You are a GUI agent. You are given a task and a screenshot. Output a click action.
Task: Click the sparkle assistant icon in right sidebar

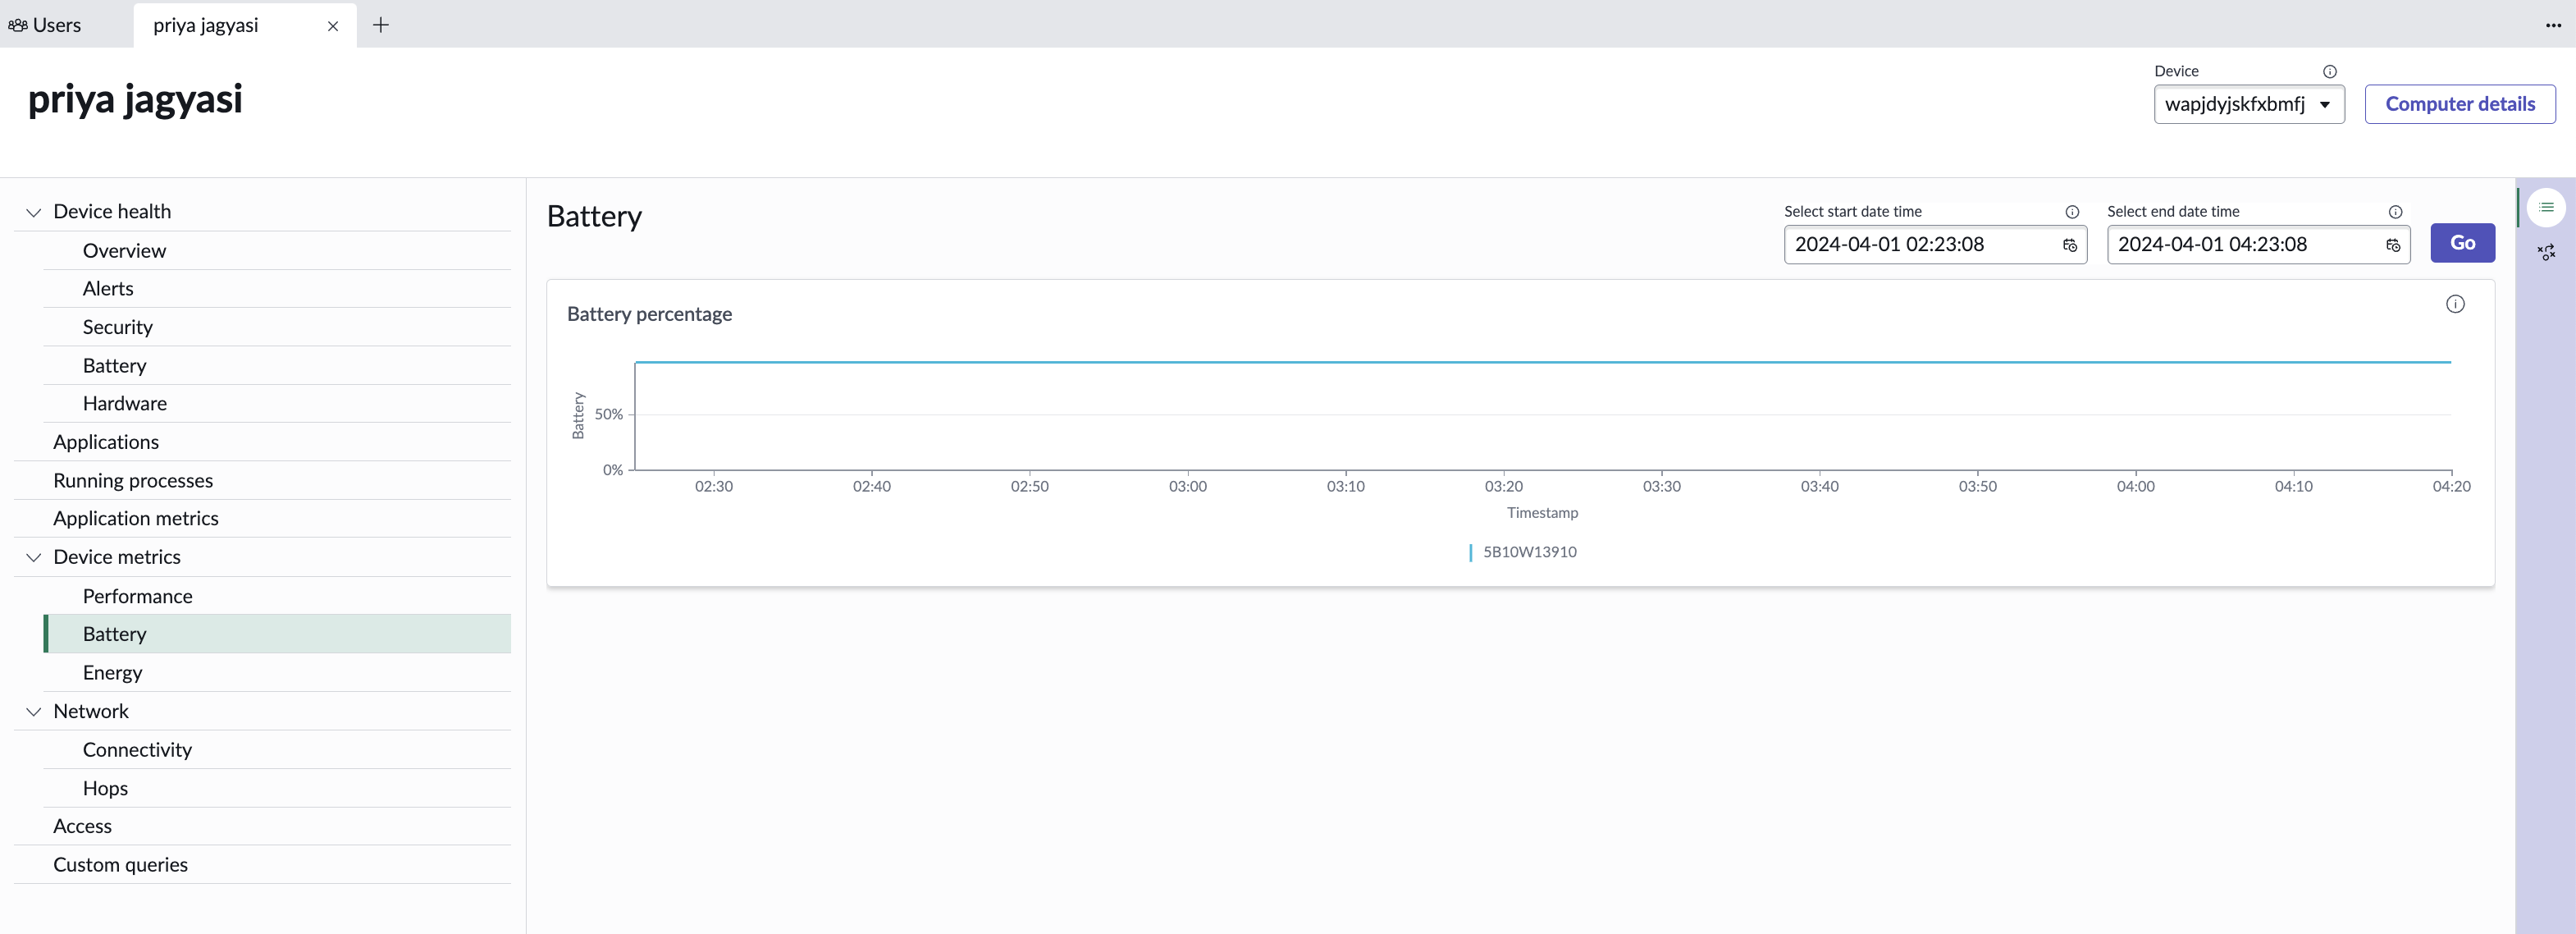point(2546,252)
